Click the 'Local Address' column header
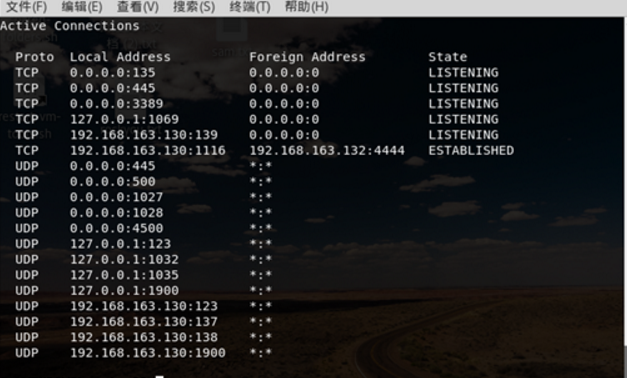The height and width of the screenshot is (378, 627). tap(120, 57)
